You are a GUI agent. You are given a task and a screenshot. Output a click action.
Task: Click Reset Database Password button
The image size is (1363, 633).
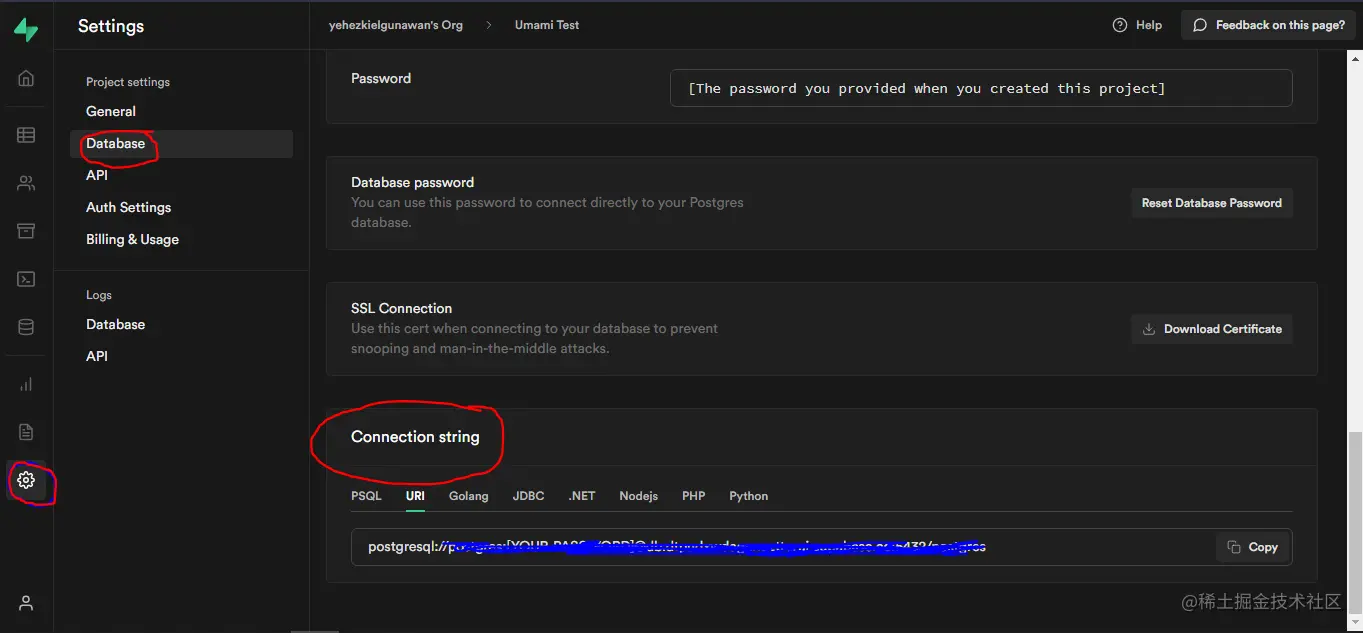1211,203
